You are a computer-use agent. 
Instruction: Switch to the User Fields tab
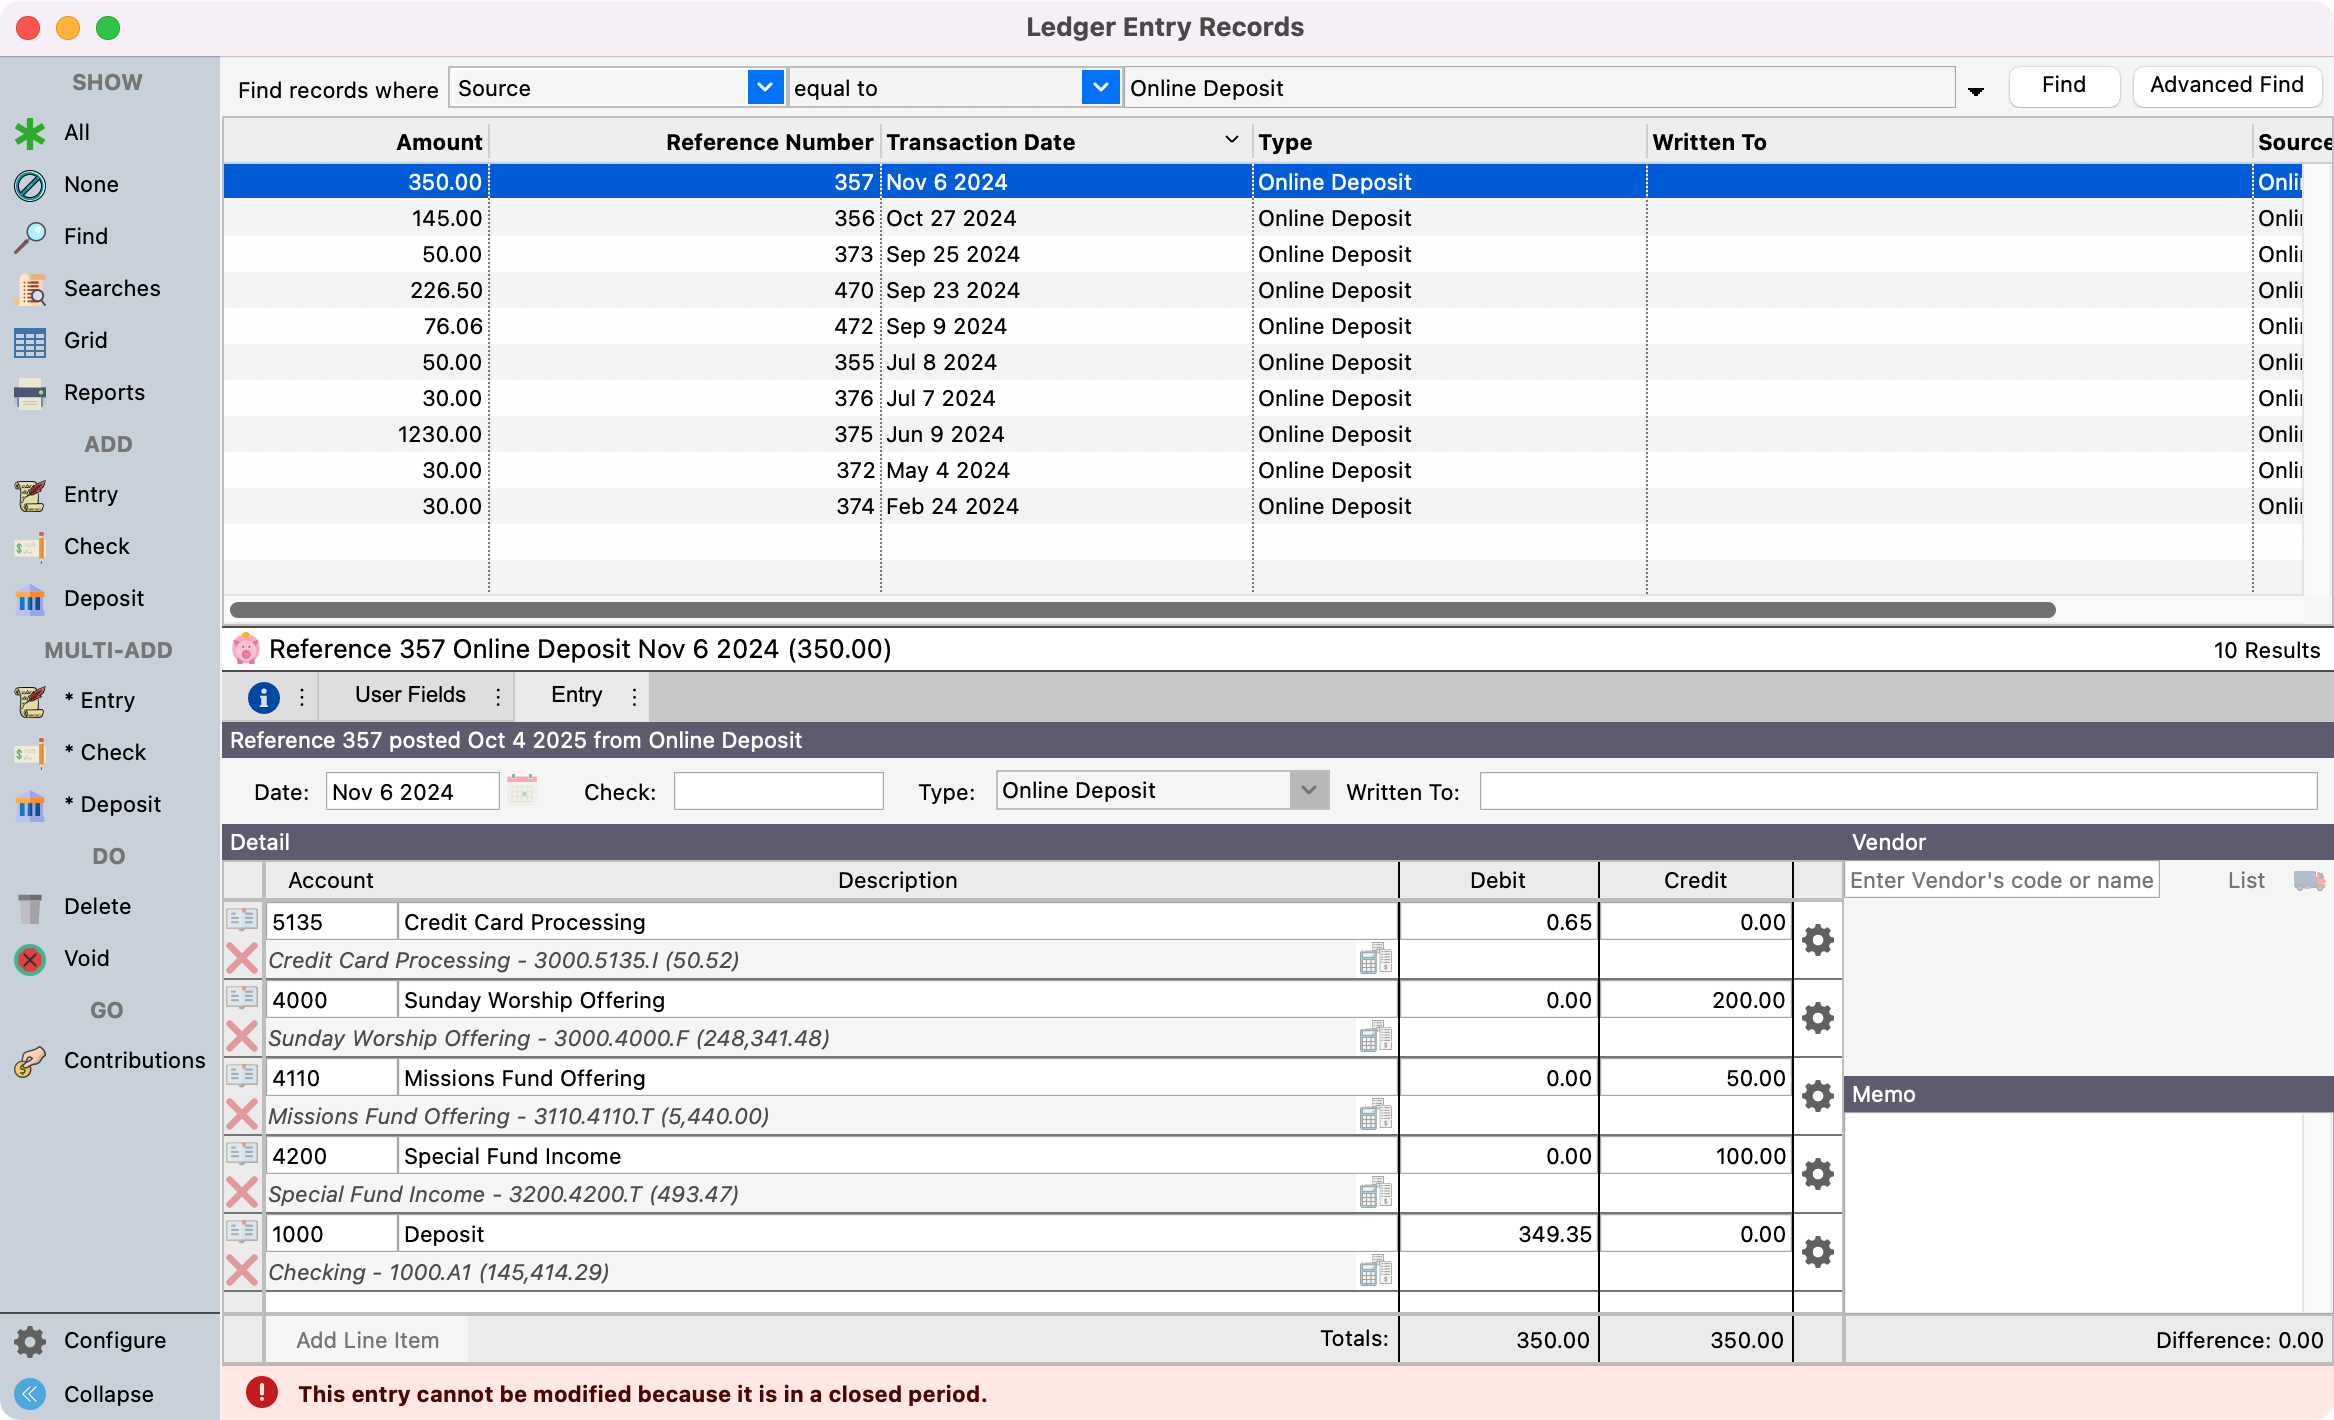pos(409,694)
